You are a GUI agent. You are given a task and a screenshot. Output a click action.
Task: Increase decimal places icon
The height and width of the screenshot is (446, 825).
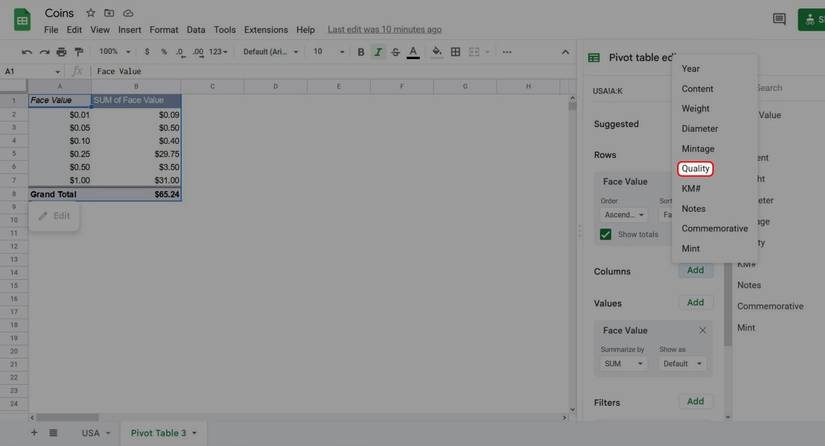[x=198, y=52]
